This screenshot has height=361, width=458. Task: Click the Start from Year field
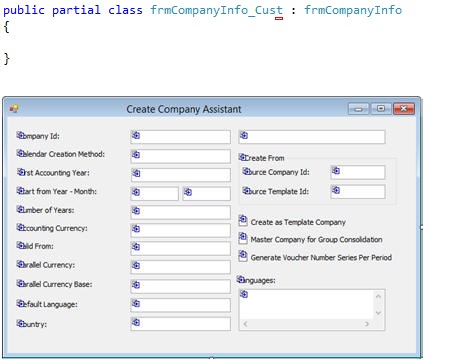coord(155,193)
